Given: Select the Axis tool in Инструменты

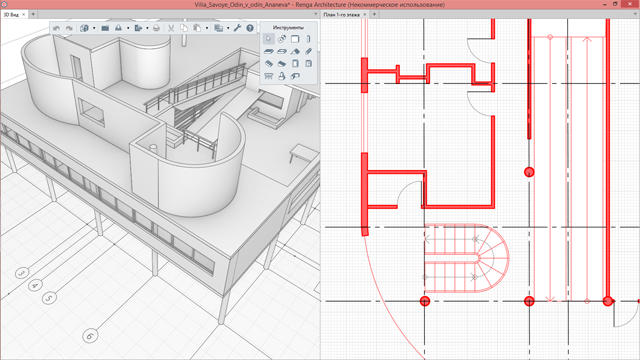Looking at the screenshot, I should 282,39.
